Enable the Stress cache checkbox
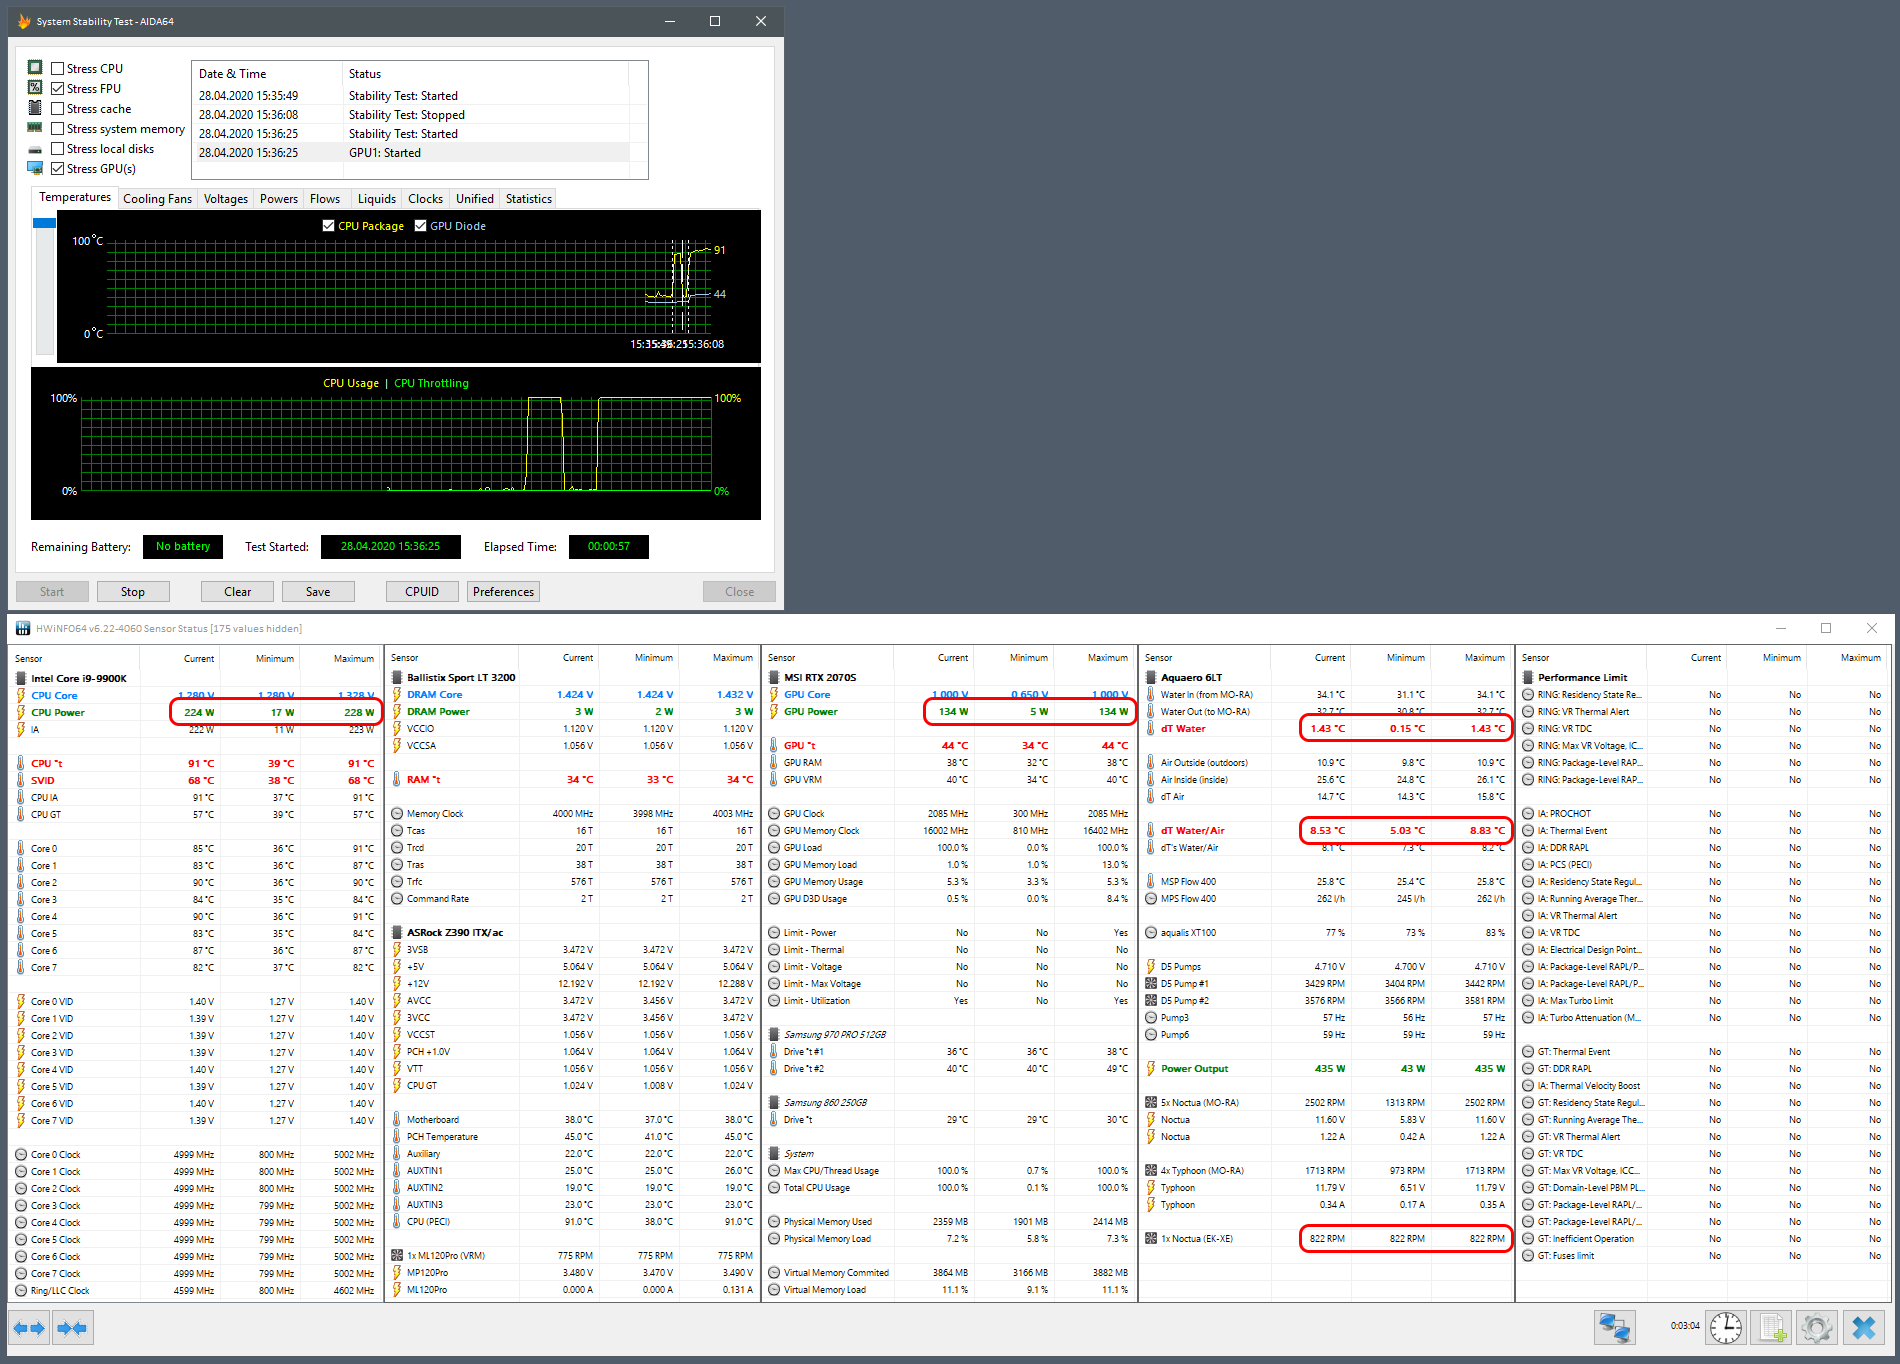 click(x=58, y=108)
